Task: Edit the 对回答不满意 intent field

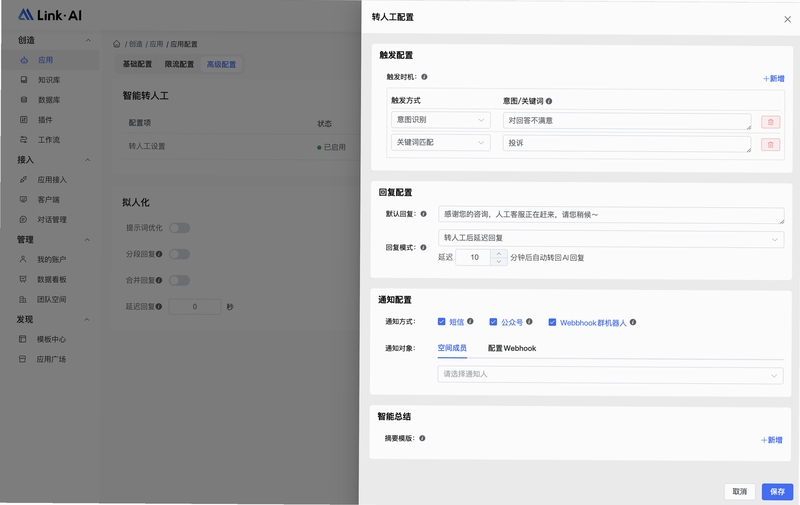Action: (627, 121)
